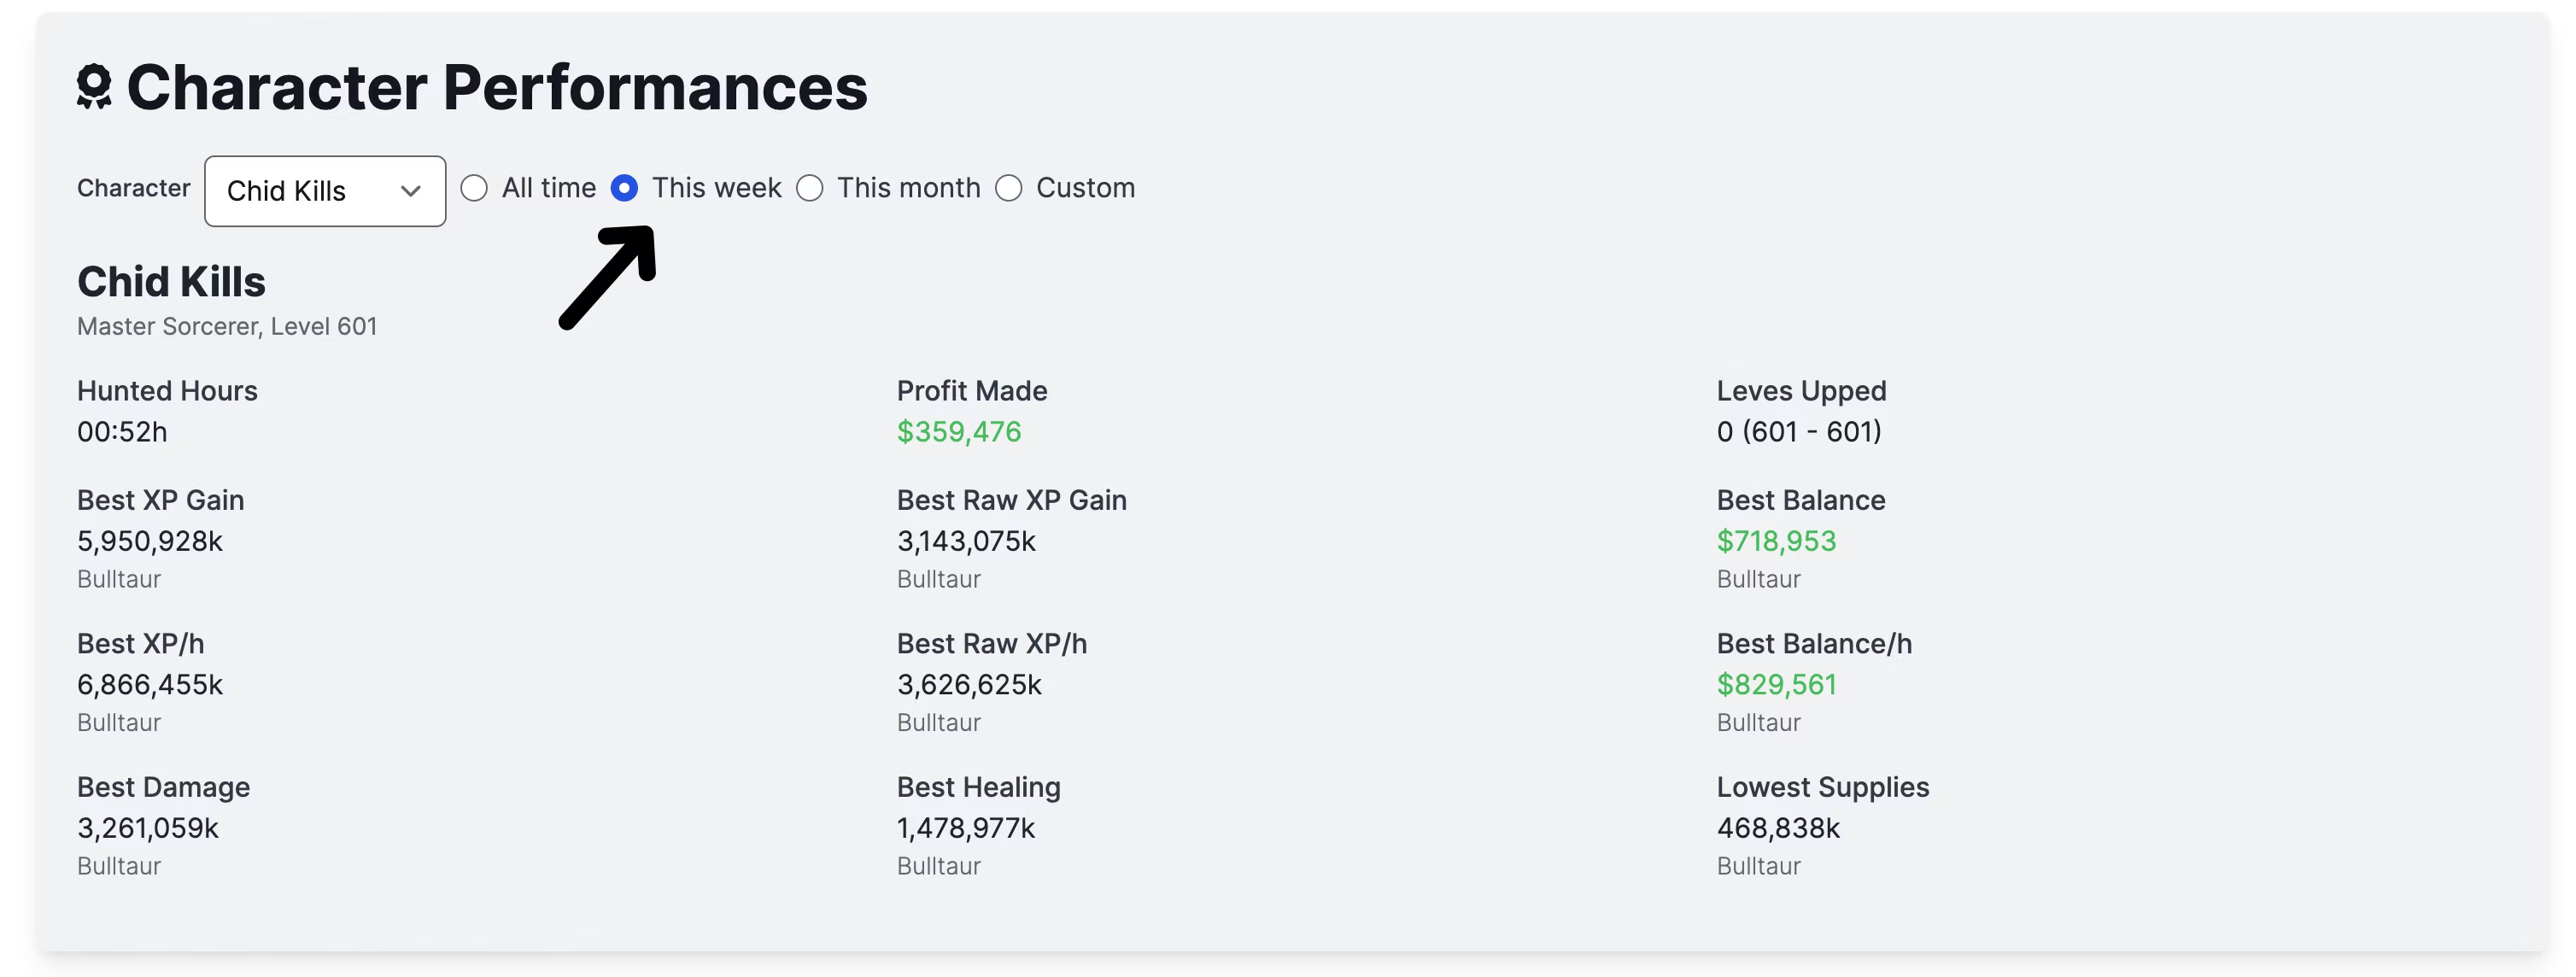Click the Character Performances heading
This screenshot has width=2576, height=977.
(497, 87)
